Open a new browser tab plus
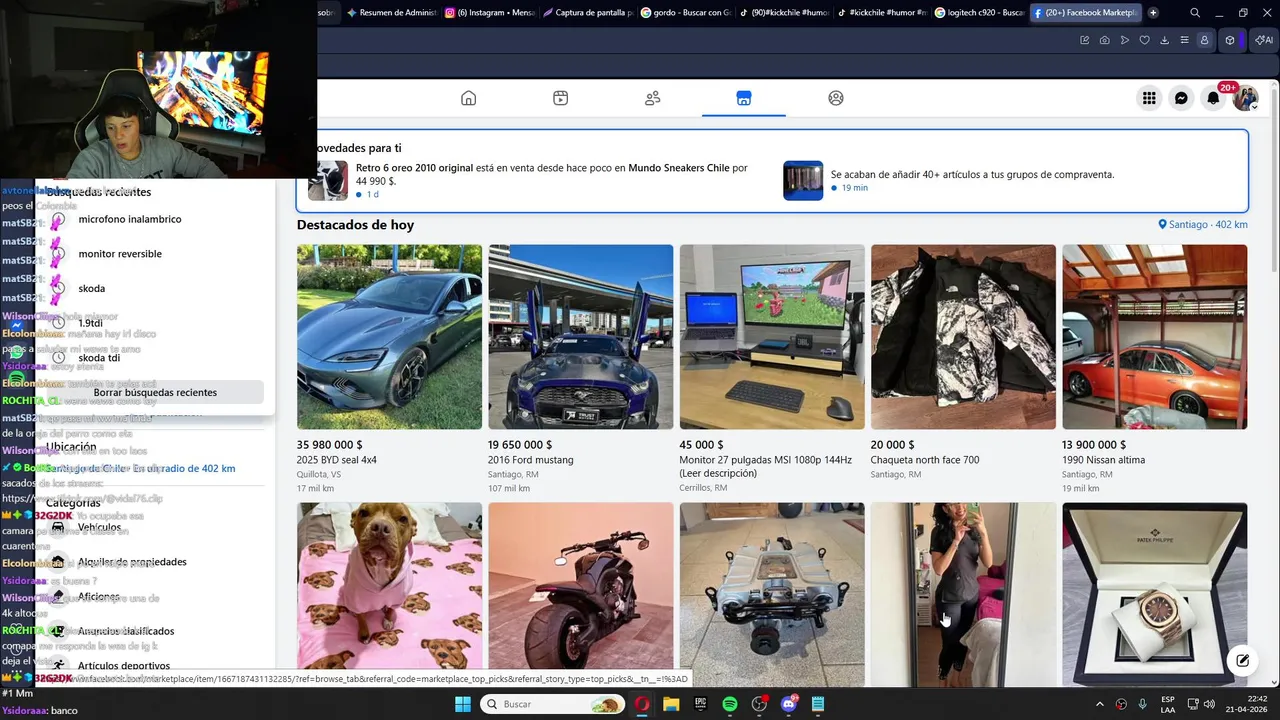1280x720 pixels. coord(1153,13)
